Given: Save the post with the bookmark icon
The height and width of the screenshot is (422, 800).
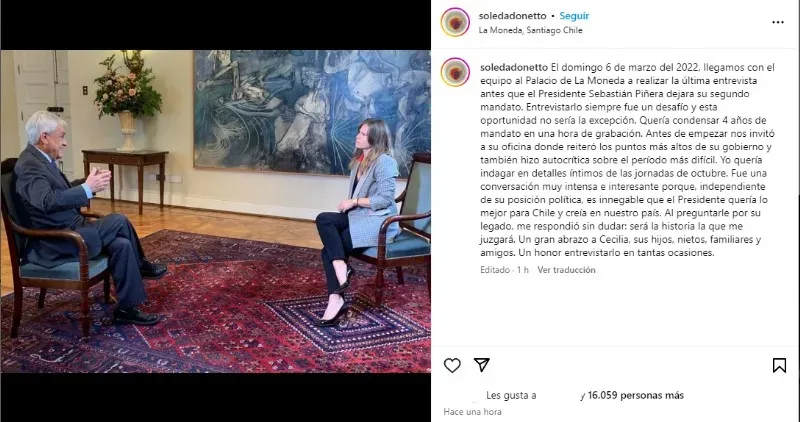Looking at the screenshot, I should point(779,365).
